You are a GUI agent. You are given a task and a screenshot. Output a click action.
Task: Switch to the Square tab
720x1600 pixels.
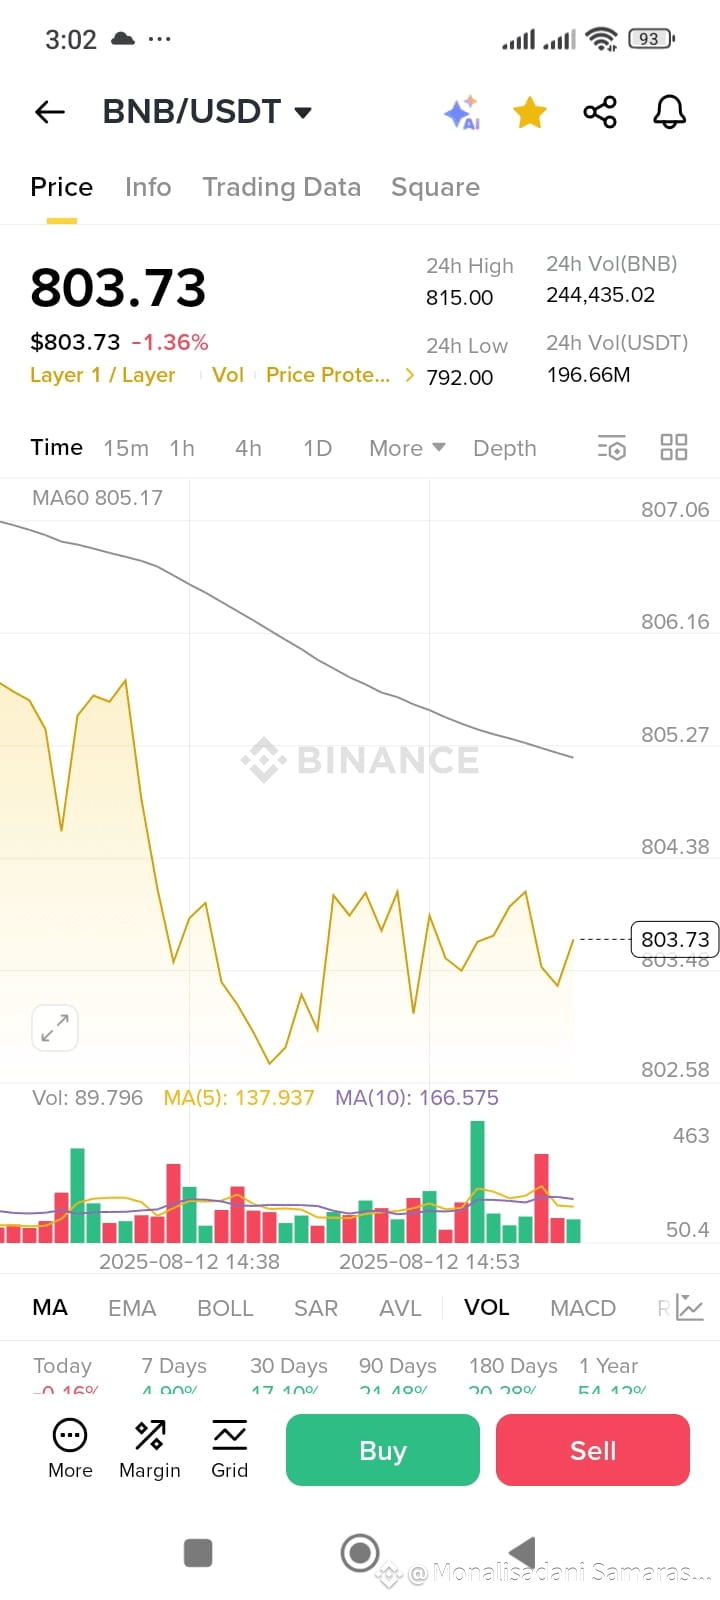point(435,187)
